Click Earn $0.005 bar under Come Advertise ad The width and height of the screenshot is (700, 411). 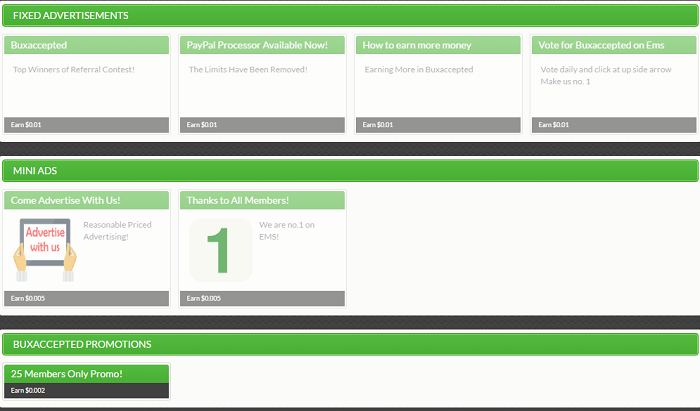86,299
